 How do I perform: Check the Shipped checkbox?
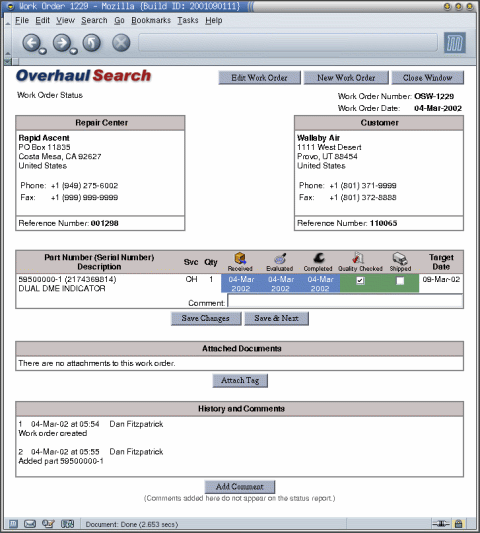[400, 281]
